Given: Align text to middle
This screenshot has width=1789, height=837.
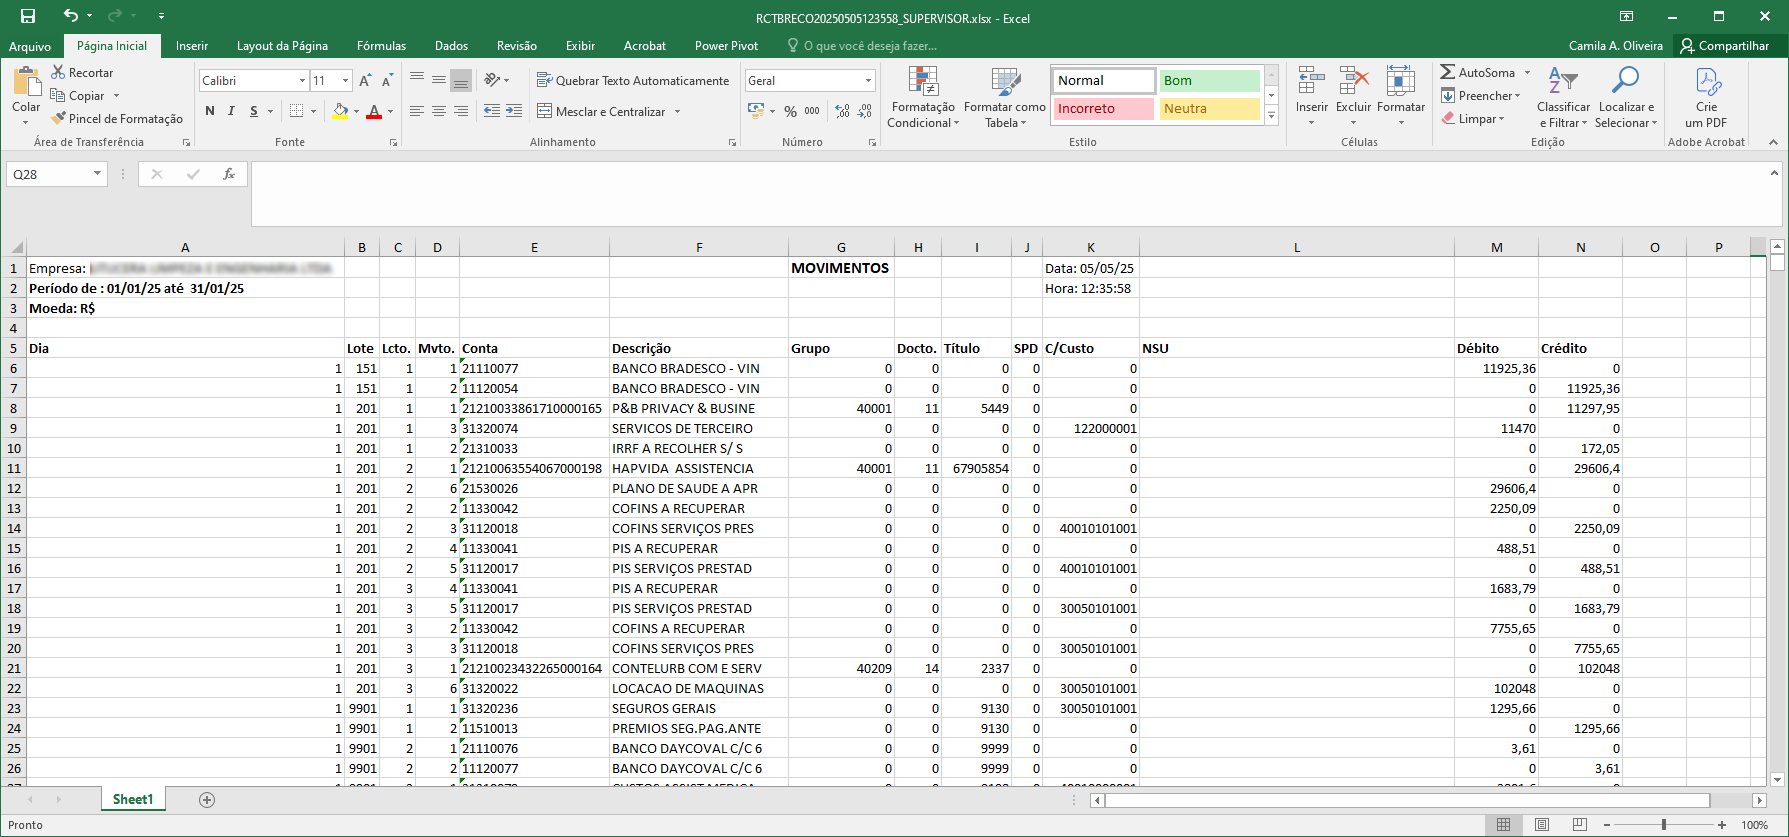Looking at the screenshot, I should coord(439,80).
